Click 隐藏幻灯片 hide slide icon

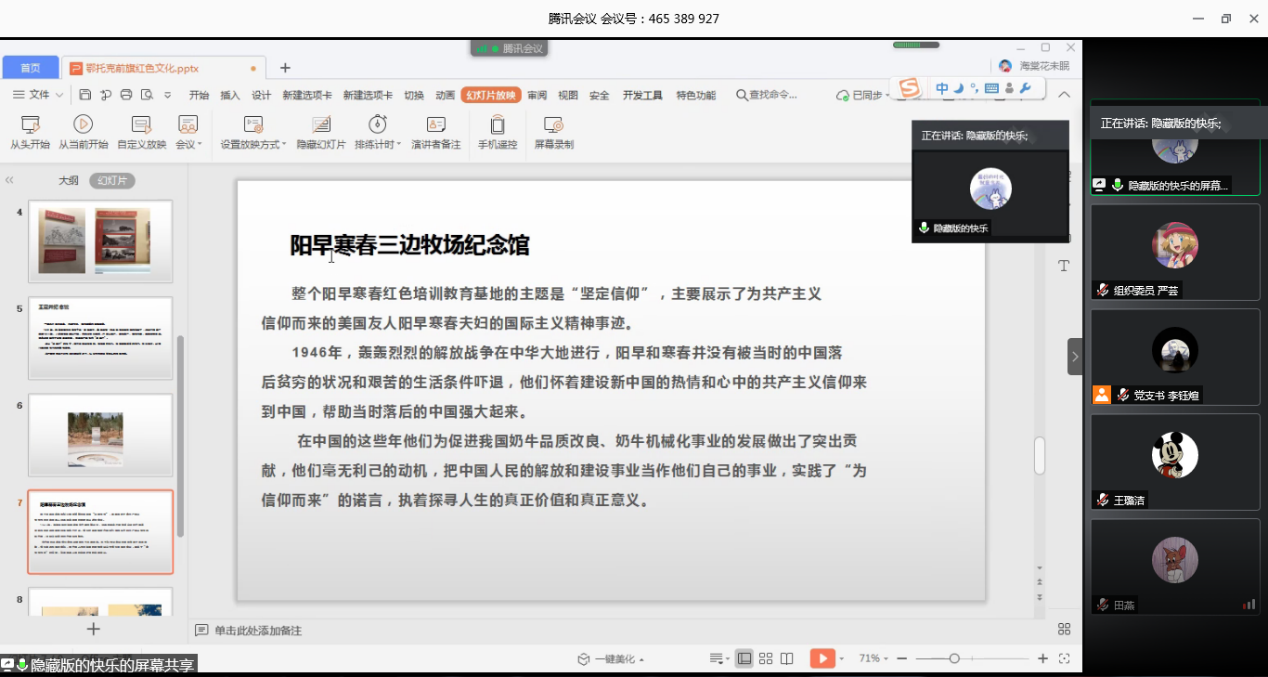[x=321, y=125]
